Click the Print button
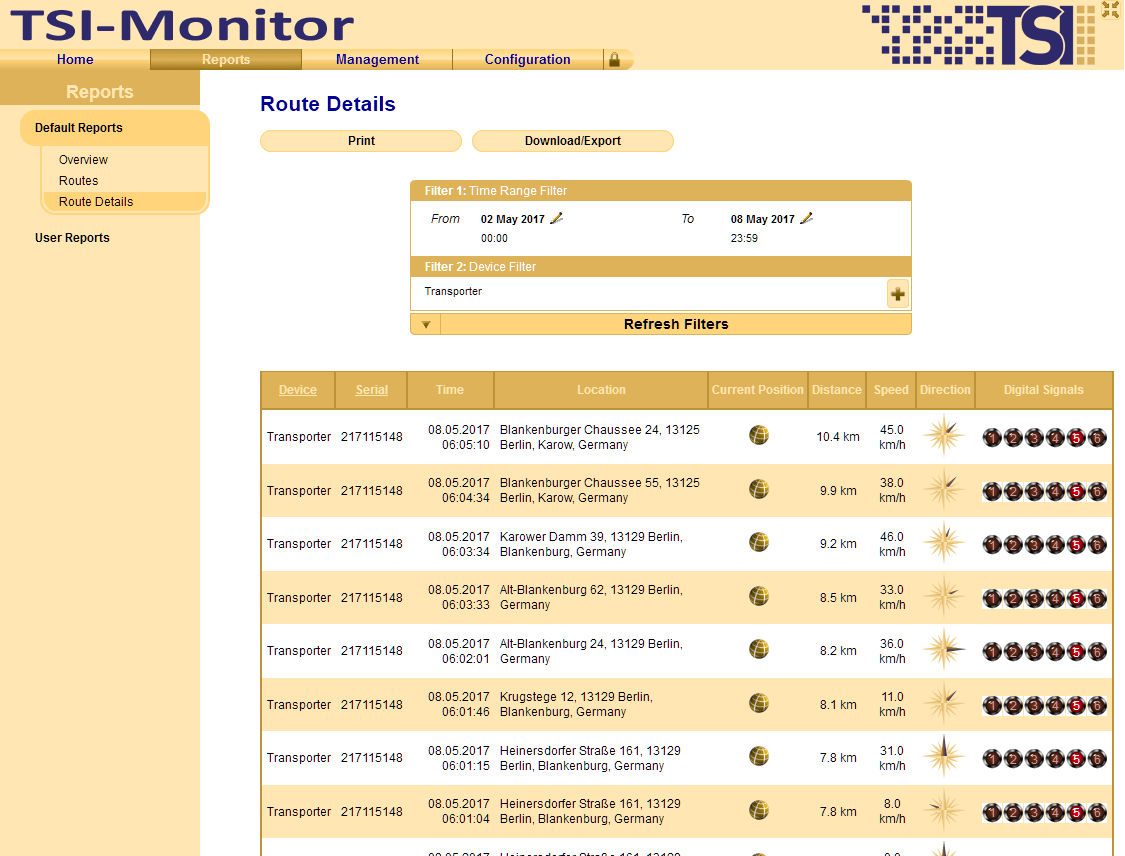This screenshot has width=1125, height=856. click(361, 141)
